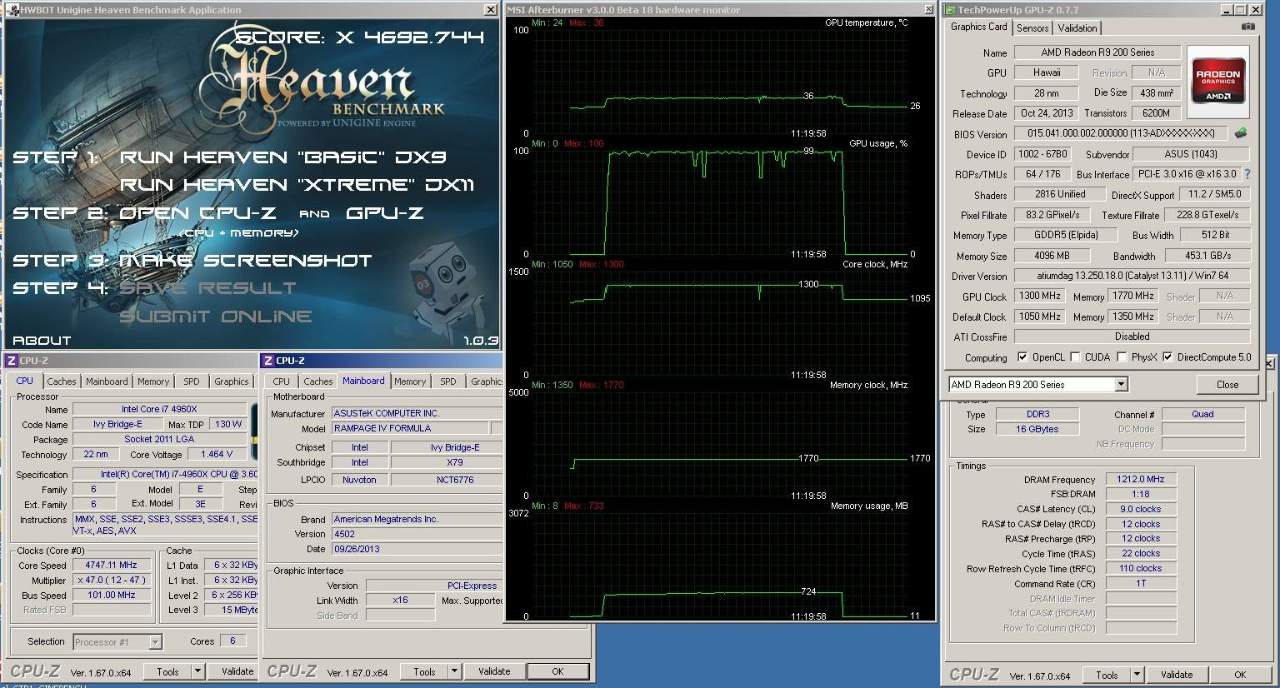Click Validate in the right CPU-Z window

point(1177,675)
